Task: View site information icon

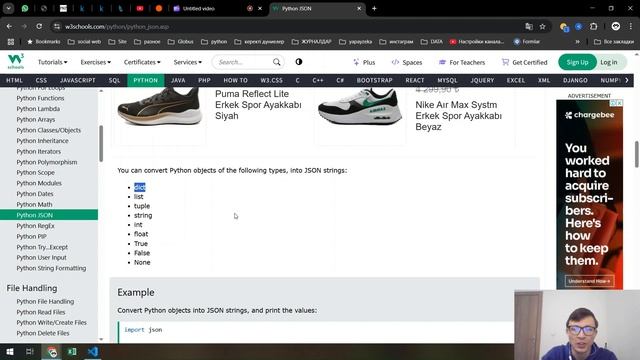Action: (x=57, y=27)
